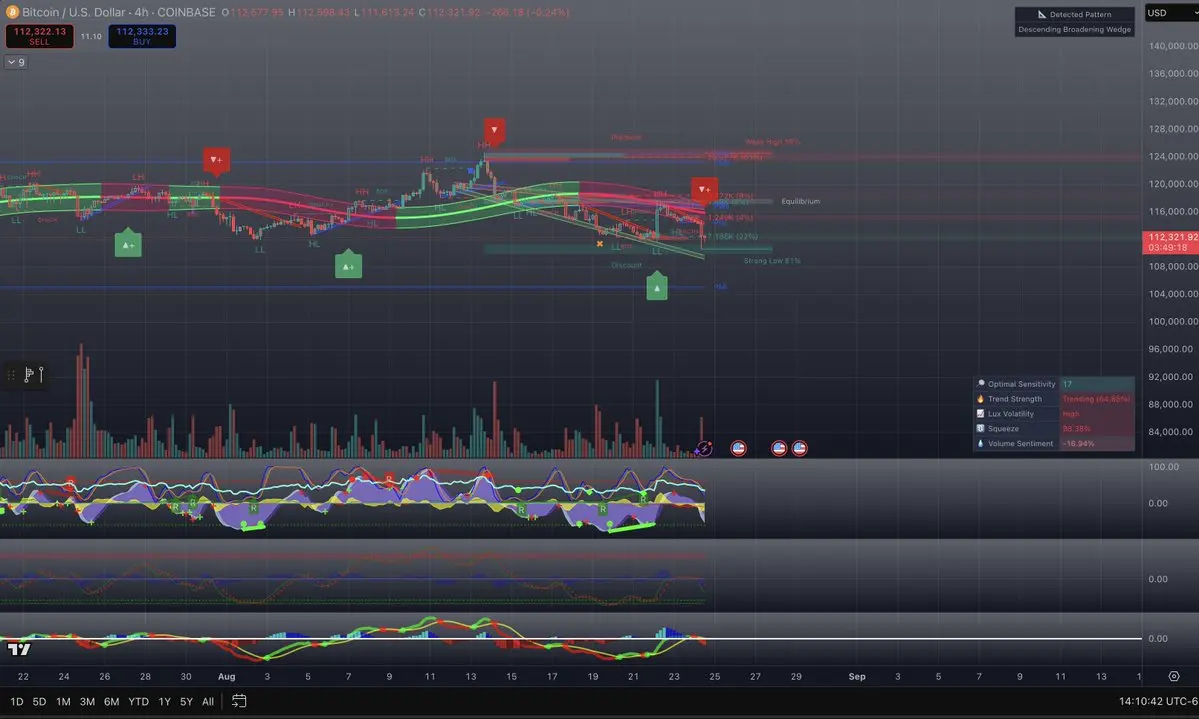The height and width of the screenshot is (719, 1199).
Task: Select the volume profile flag drawing tool
Action: coord(28,375)
